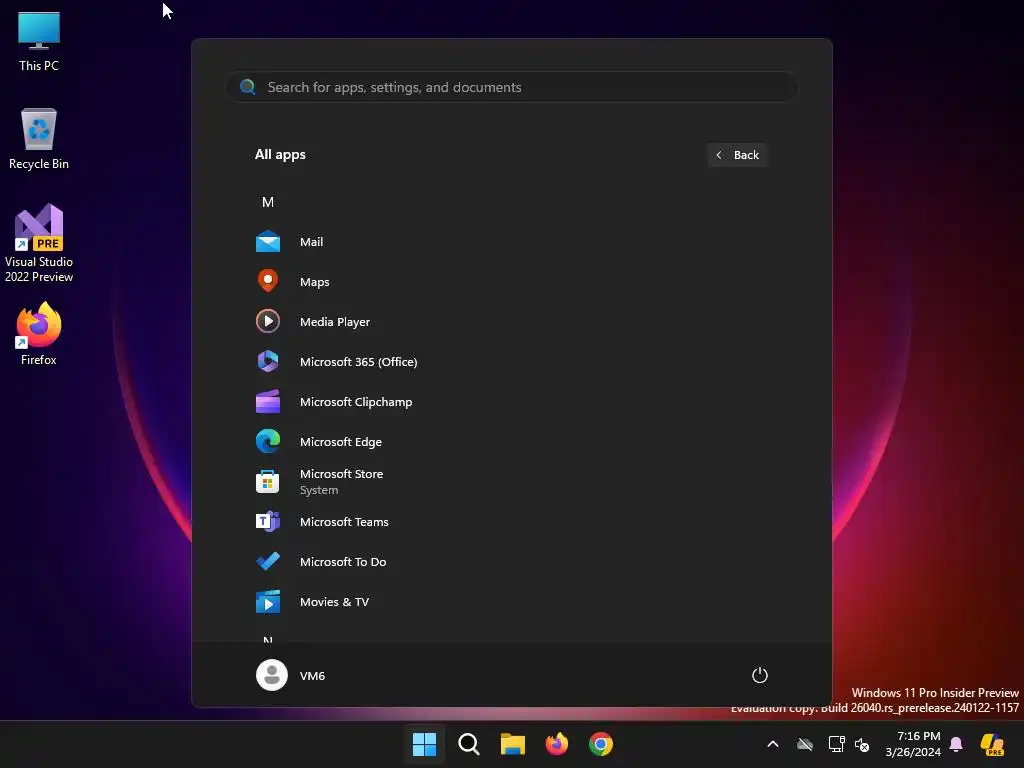Click the "Microsoft Edge" text label
This screenshot has width=1024, height=768.
[x=341, y=441]
